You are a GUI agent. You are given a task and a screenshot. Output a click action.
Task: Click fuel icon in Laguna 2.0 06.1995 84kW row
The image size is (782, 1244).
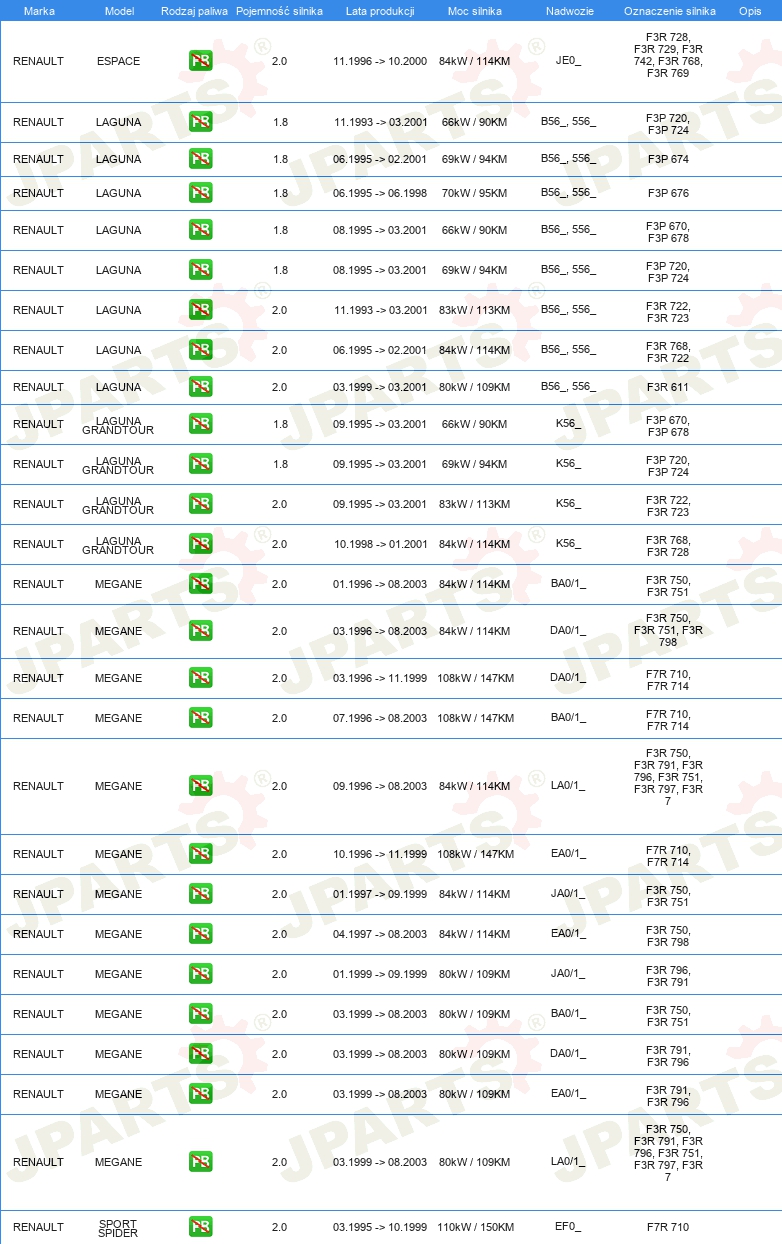[x=200, y=350]
